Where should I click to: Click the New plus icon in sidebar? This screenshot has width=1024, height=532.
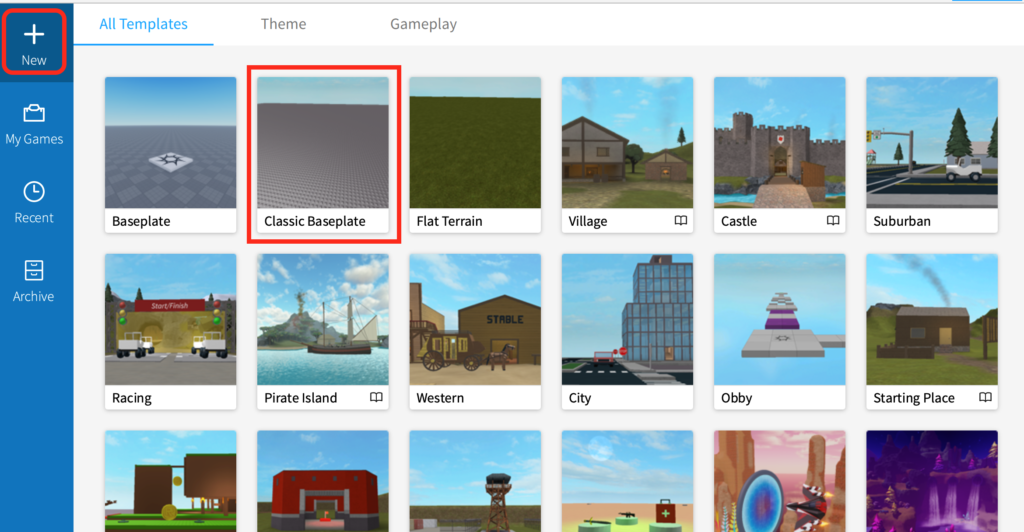point(34,34)
